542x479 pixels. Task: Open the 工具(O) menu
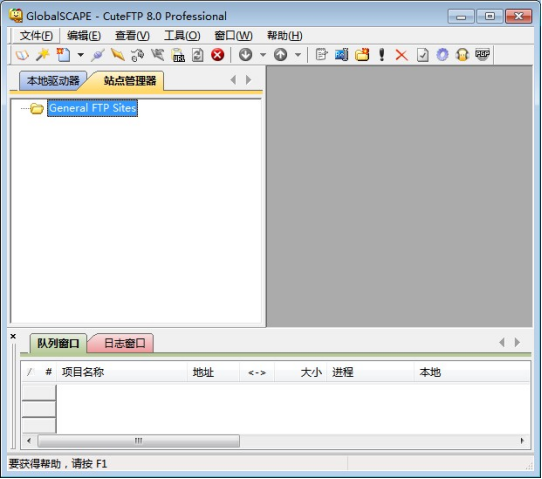click(x=182, y=35)
